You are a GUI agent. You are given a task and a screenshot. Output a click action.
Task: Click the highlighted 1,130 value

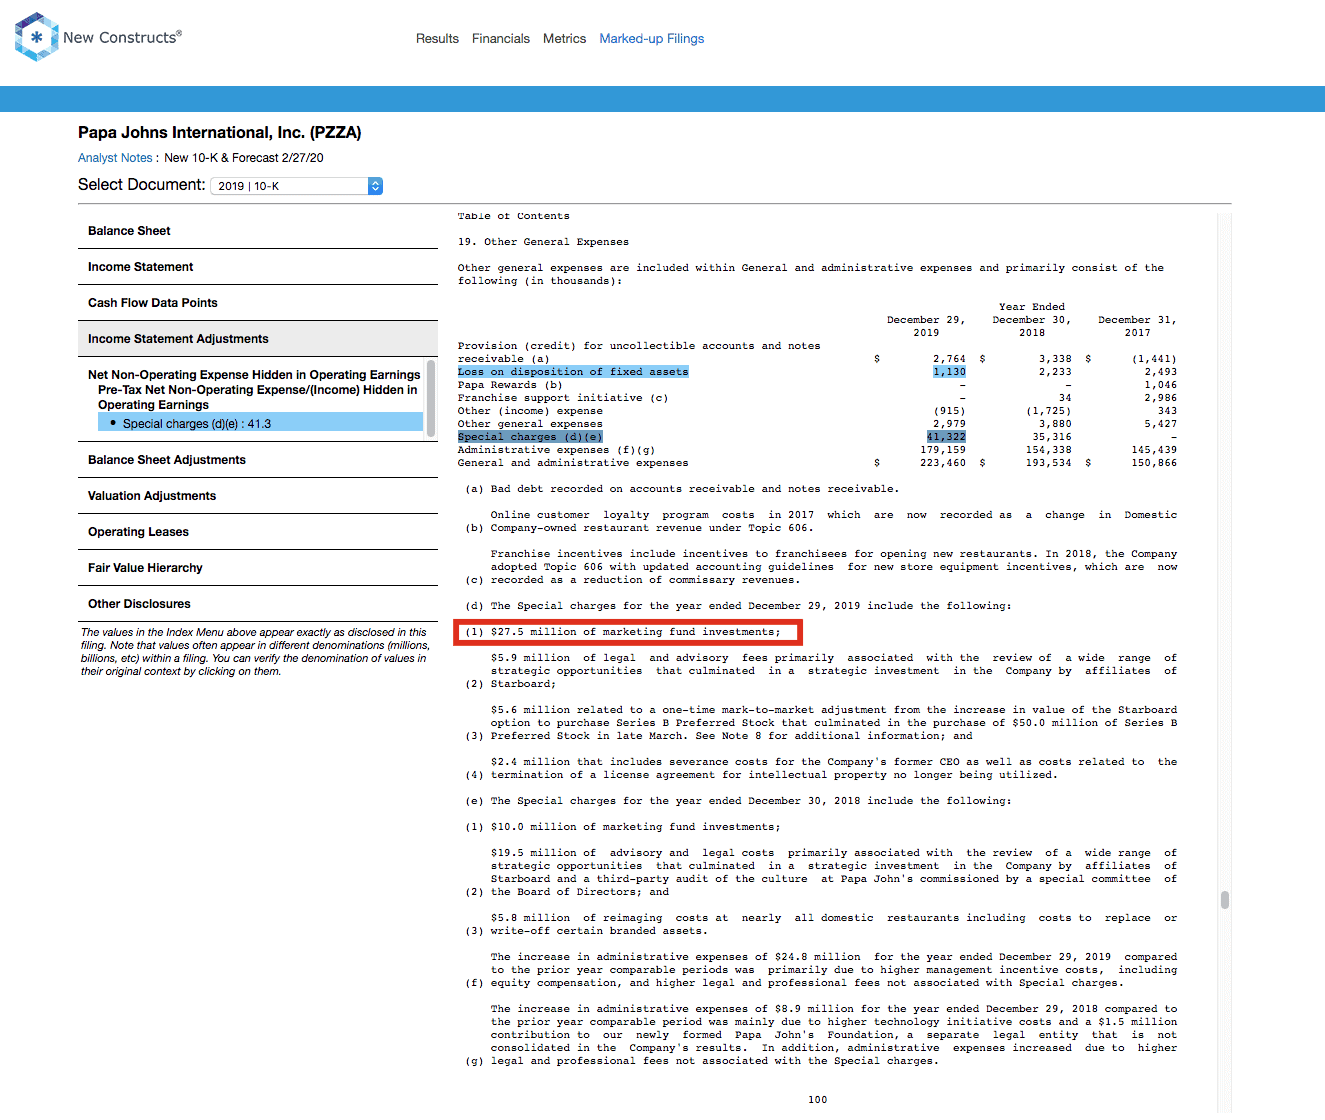click(949, 372)
